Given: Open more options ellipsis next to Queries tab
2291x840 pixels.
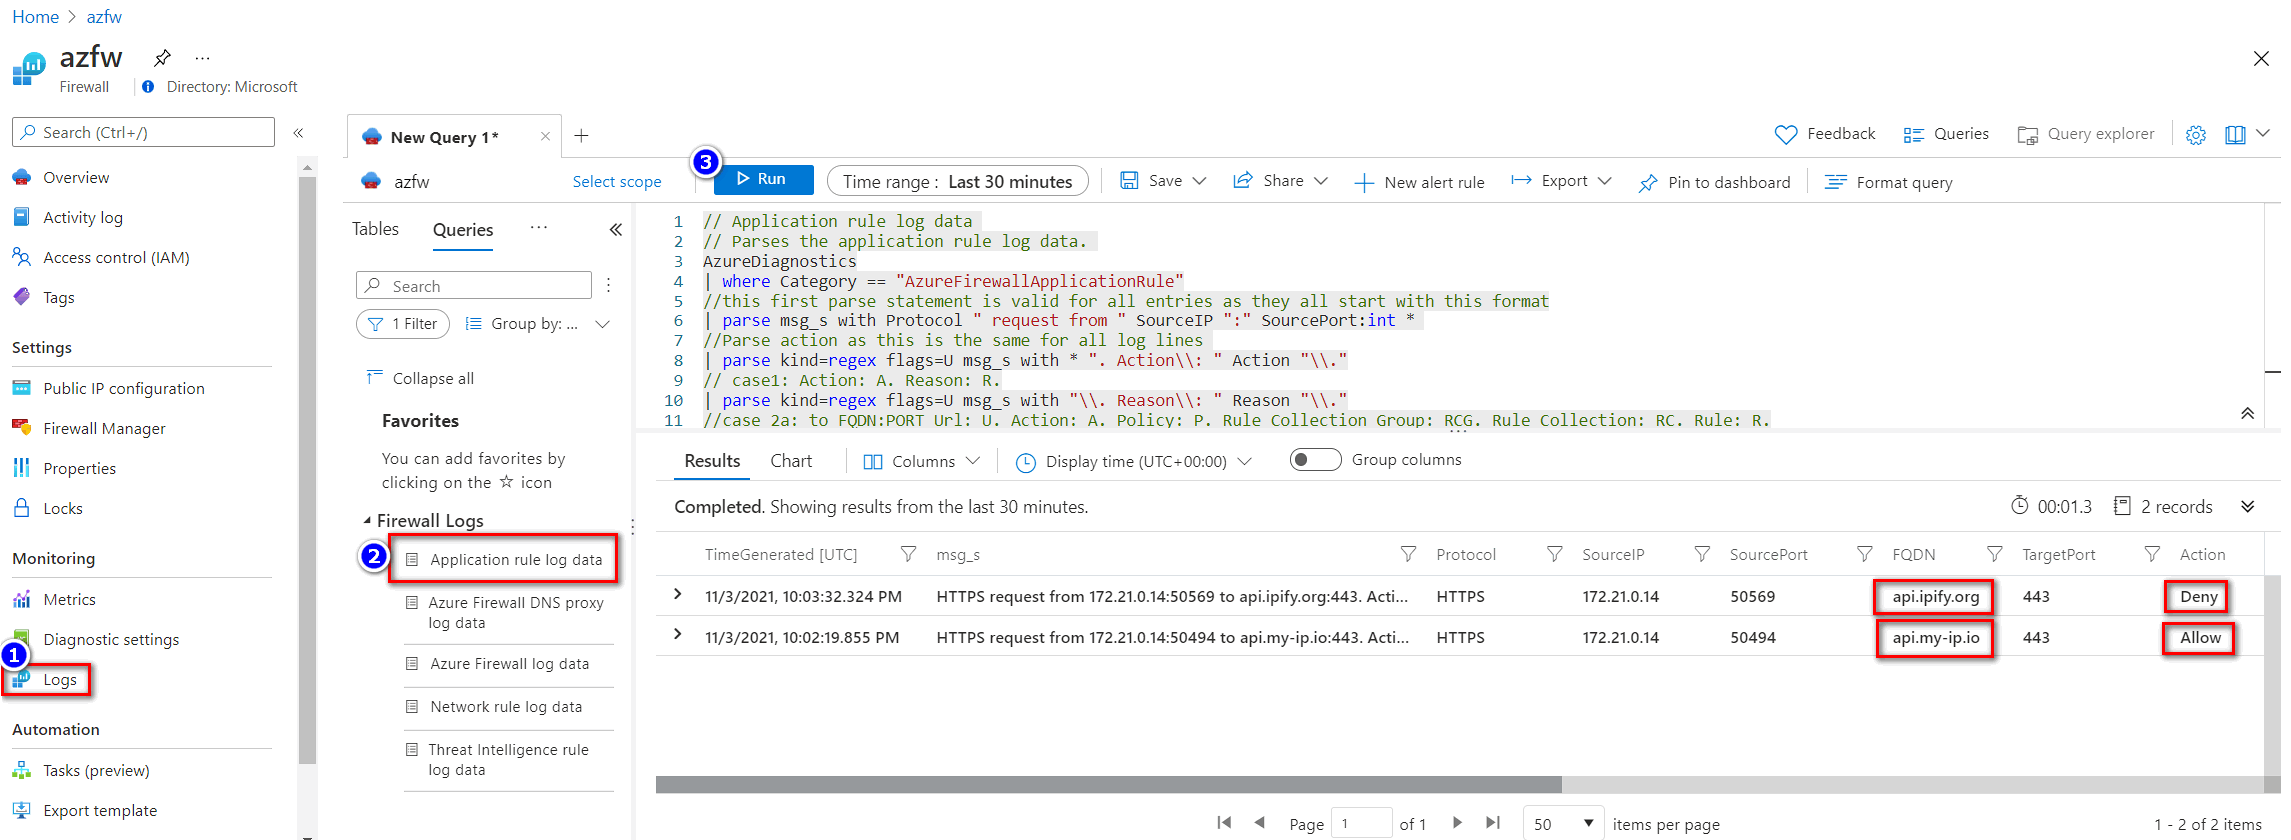Looking at the screenshot, I should click(x=539, y=228).
